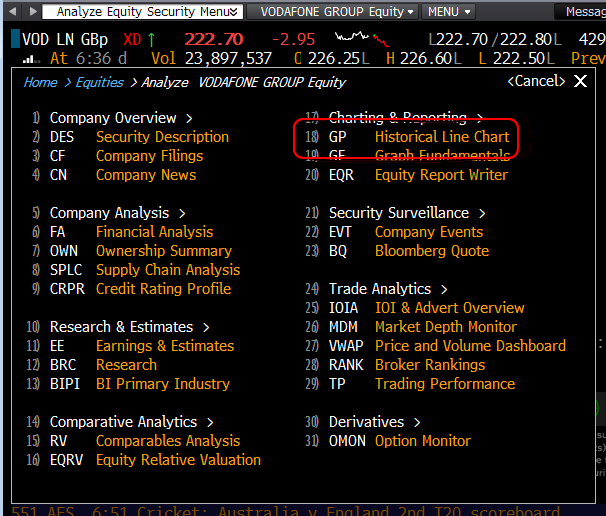Expand the Research & Estimates section

point(129,327)
